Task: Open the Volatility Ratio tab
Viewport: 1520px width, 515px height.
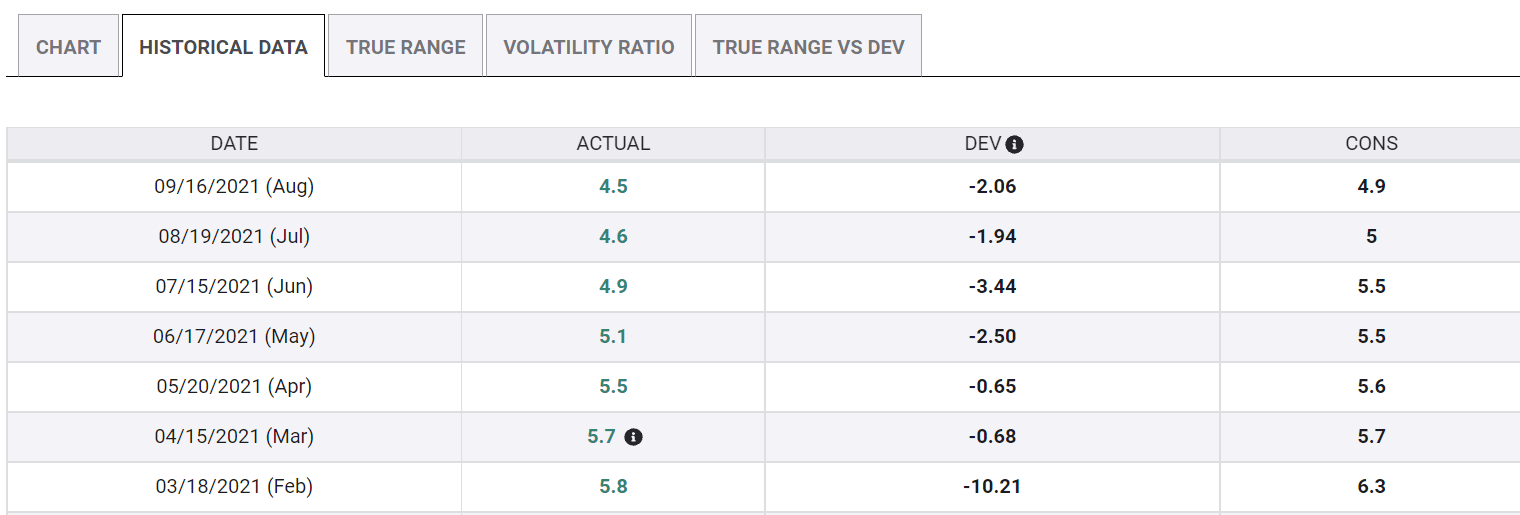Action: [589, 47]
